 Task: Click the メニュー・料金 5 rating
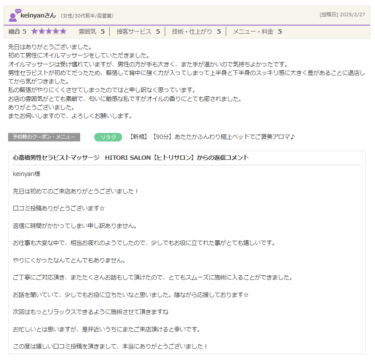tap(257, 32)
